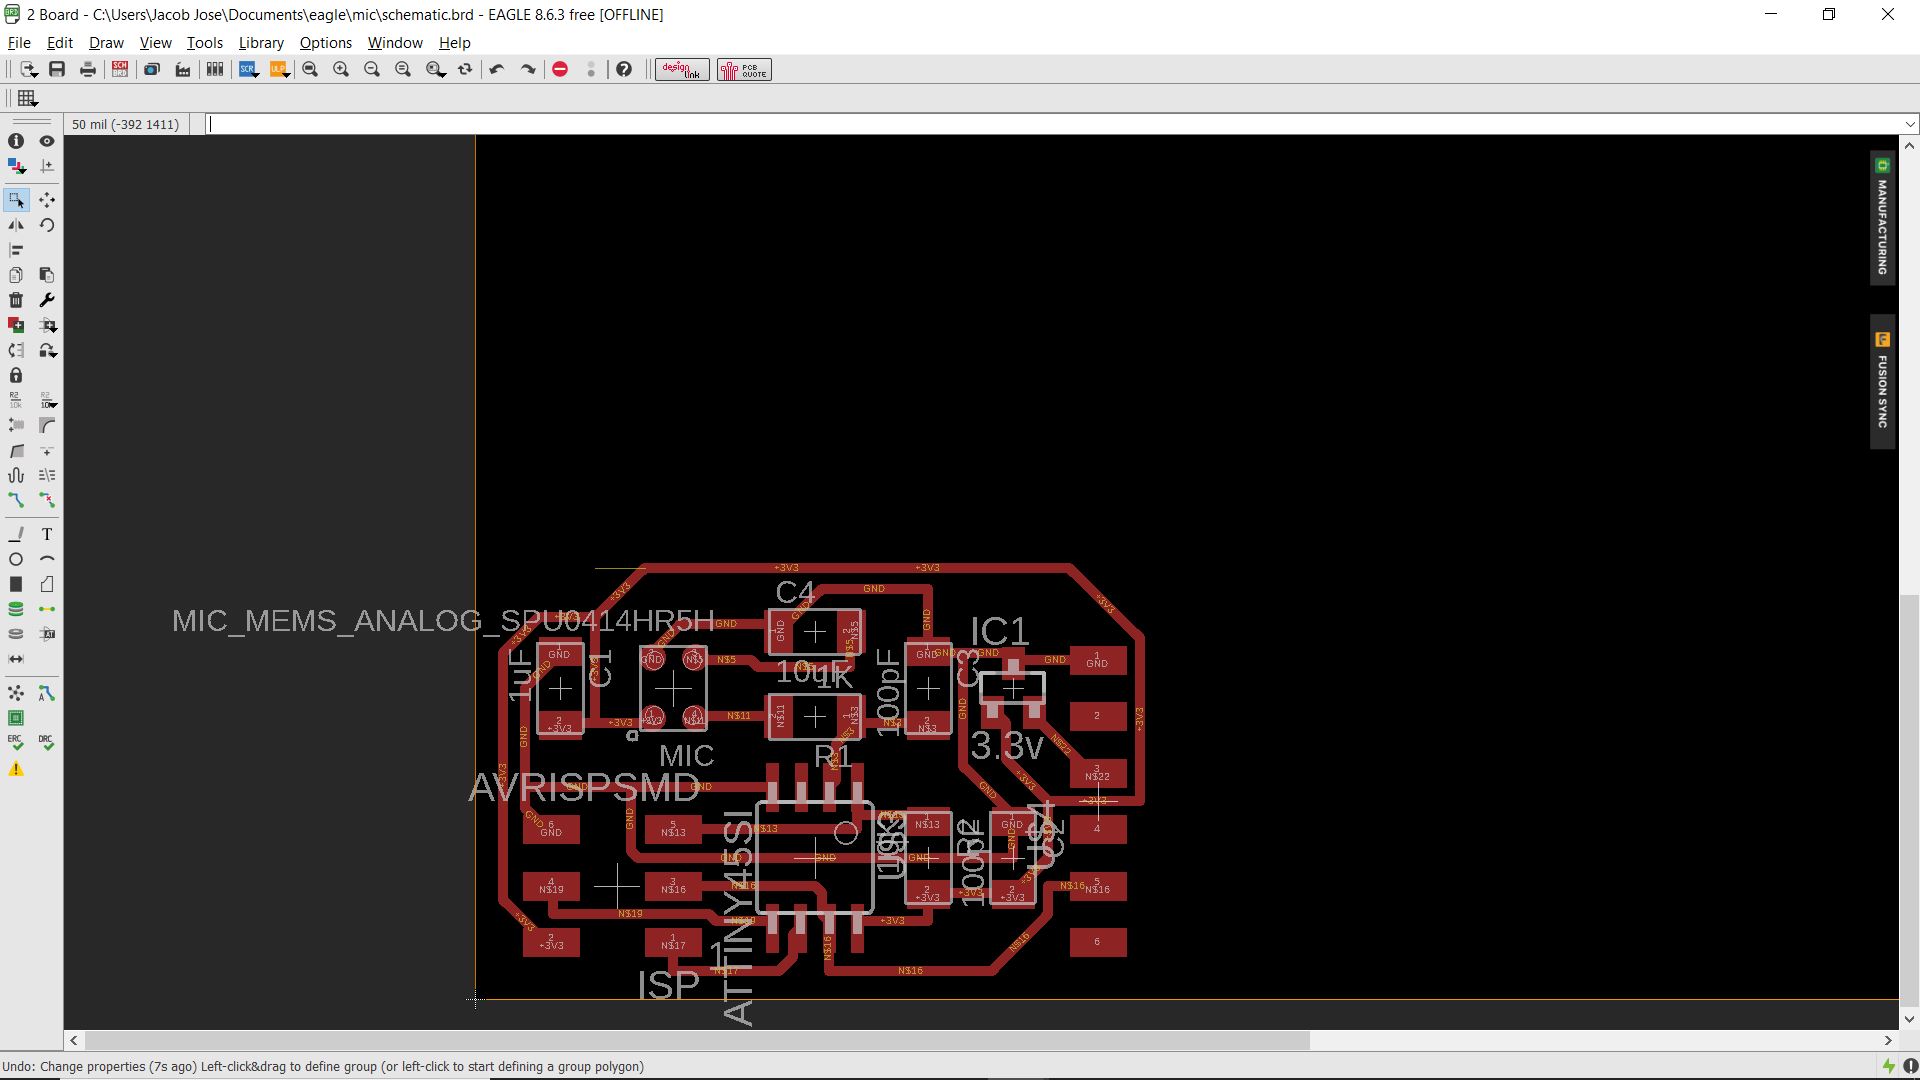Screen dimensions: 1920x1080
Task: Open the Tools menu
Action: (204, 43)
